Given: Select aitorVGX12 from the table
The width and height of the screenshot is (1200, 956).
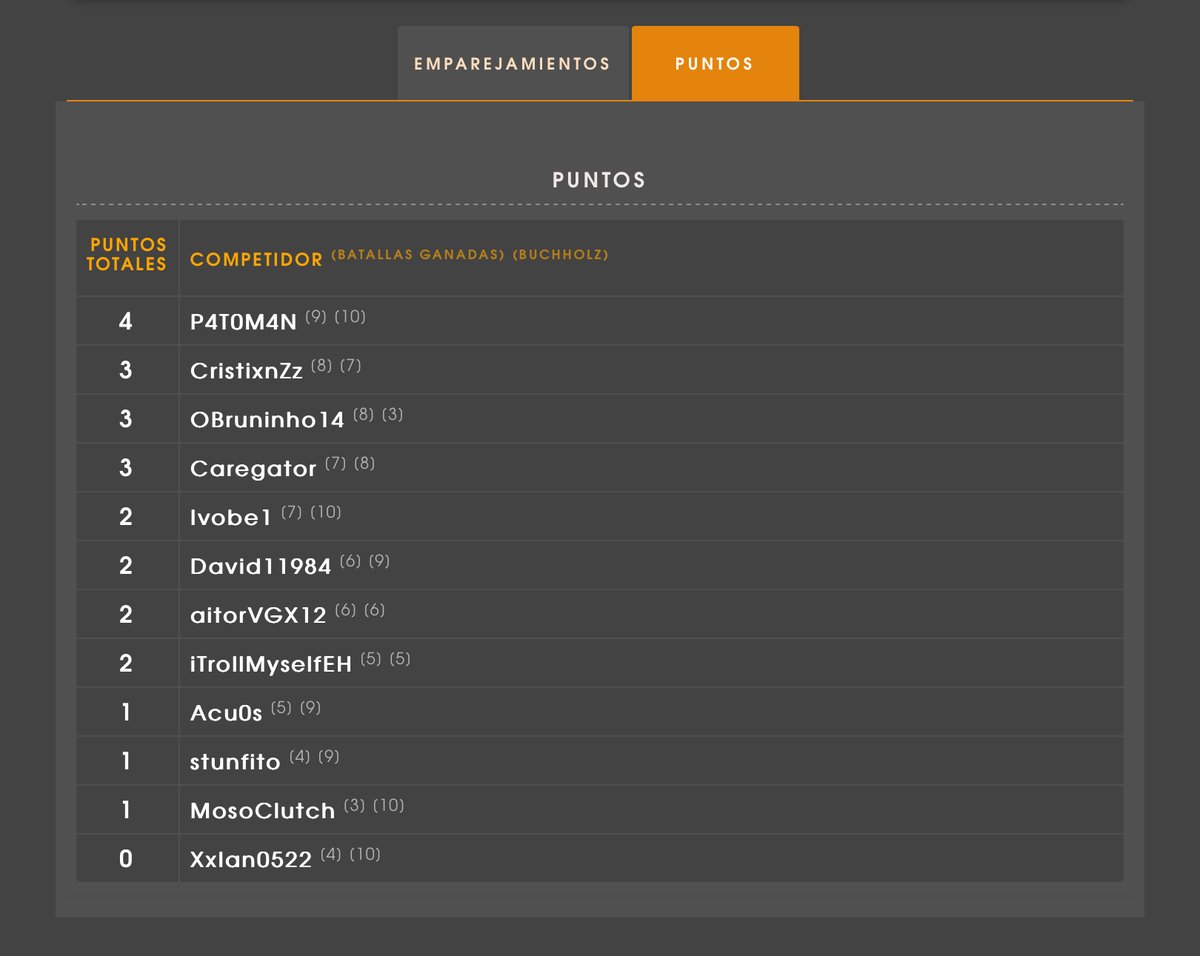Looking at the screenshot, I should (x=258, y=613).
